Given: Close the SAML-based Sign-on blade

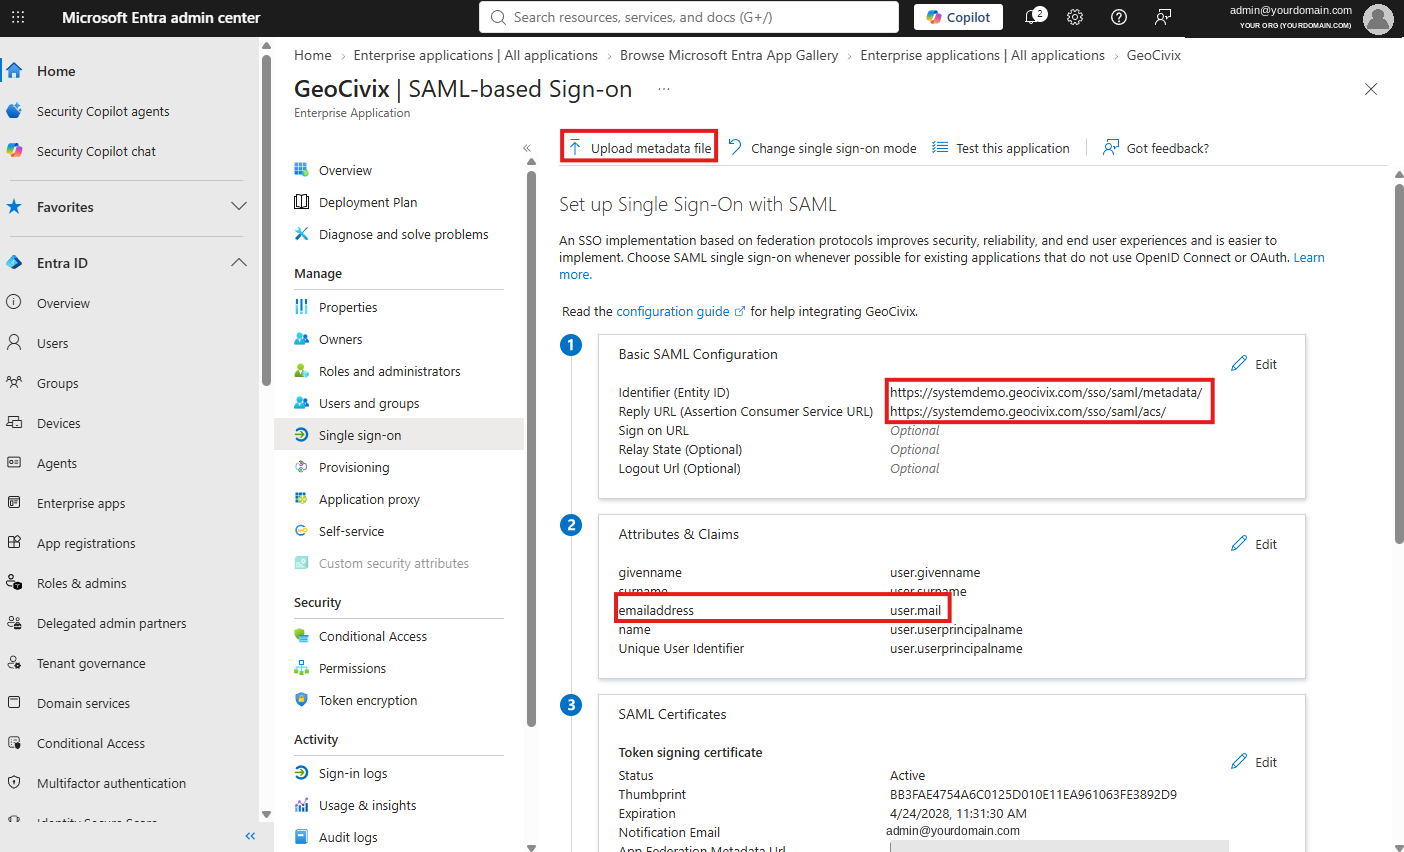Looking at the screenshot, I should point(1371,89).
